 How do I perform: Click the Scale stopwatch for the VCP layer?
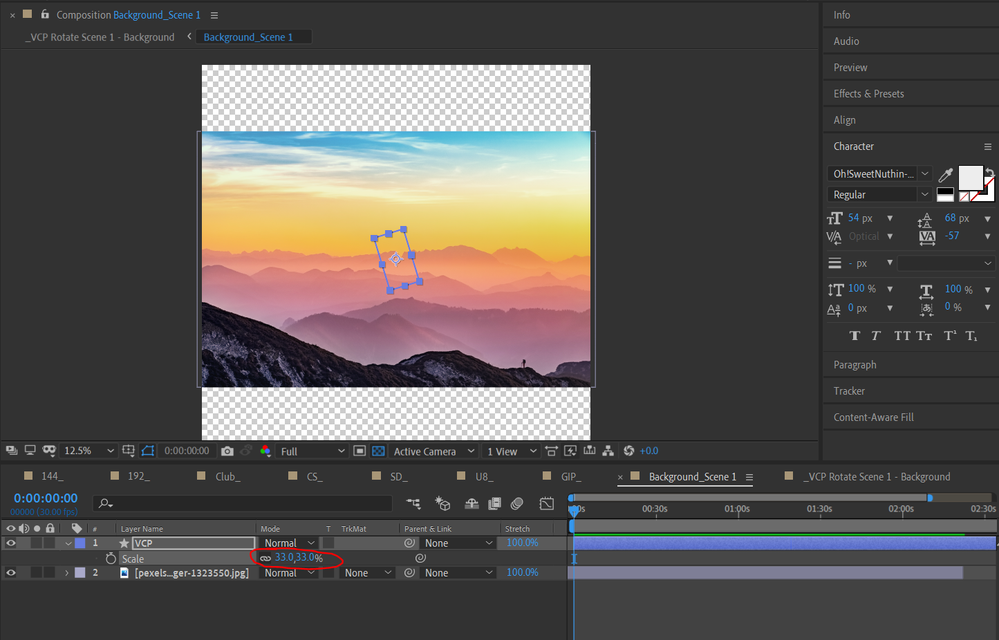tap(111, 558)
